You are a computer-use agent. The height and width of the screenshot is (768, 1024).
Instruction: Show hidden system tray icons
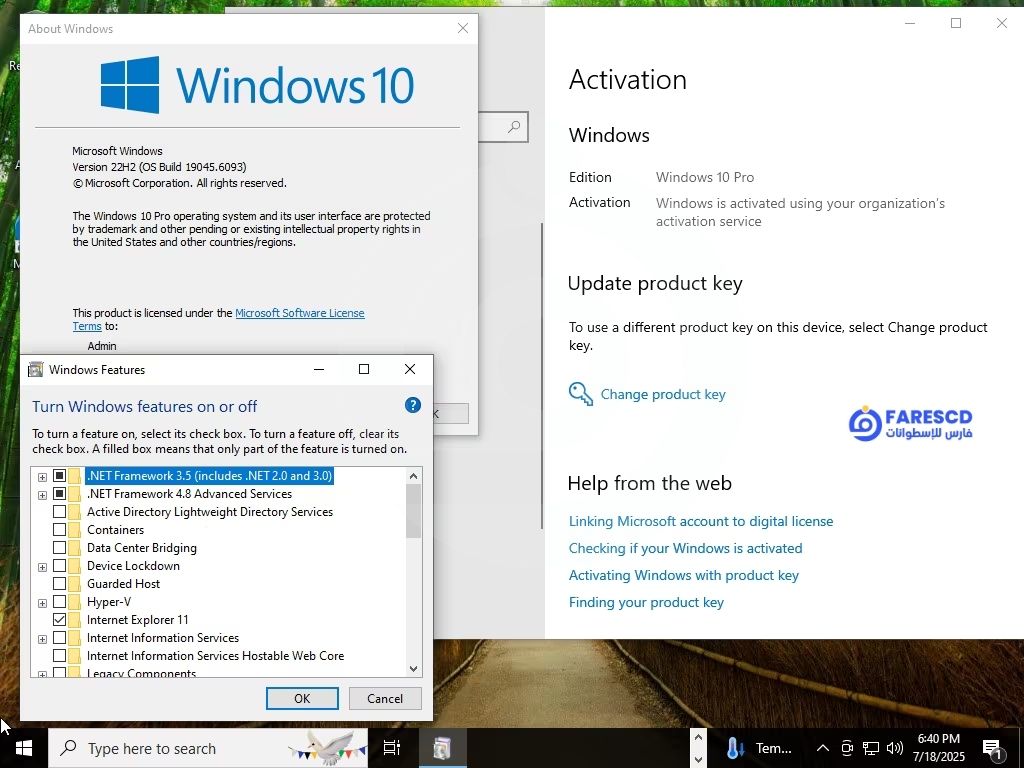coord(823,748)
